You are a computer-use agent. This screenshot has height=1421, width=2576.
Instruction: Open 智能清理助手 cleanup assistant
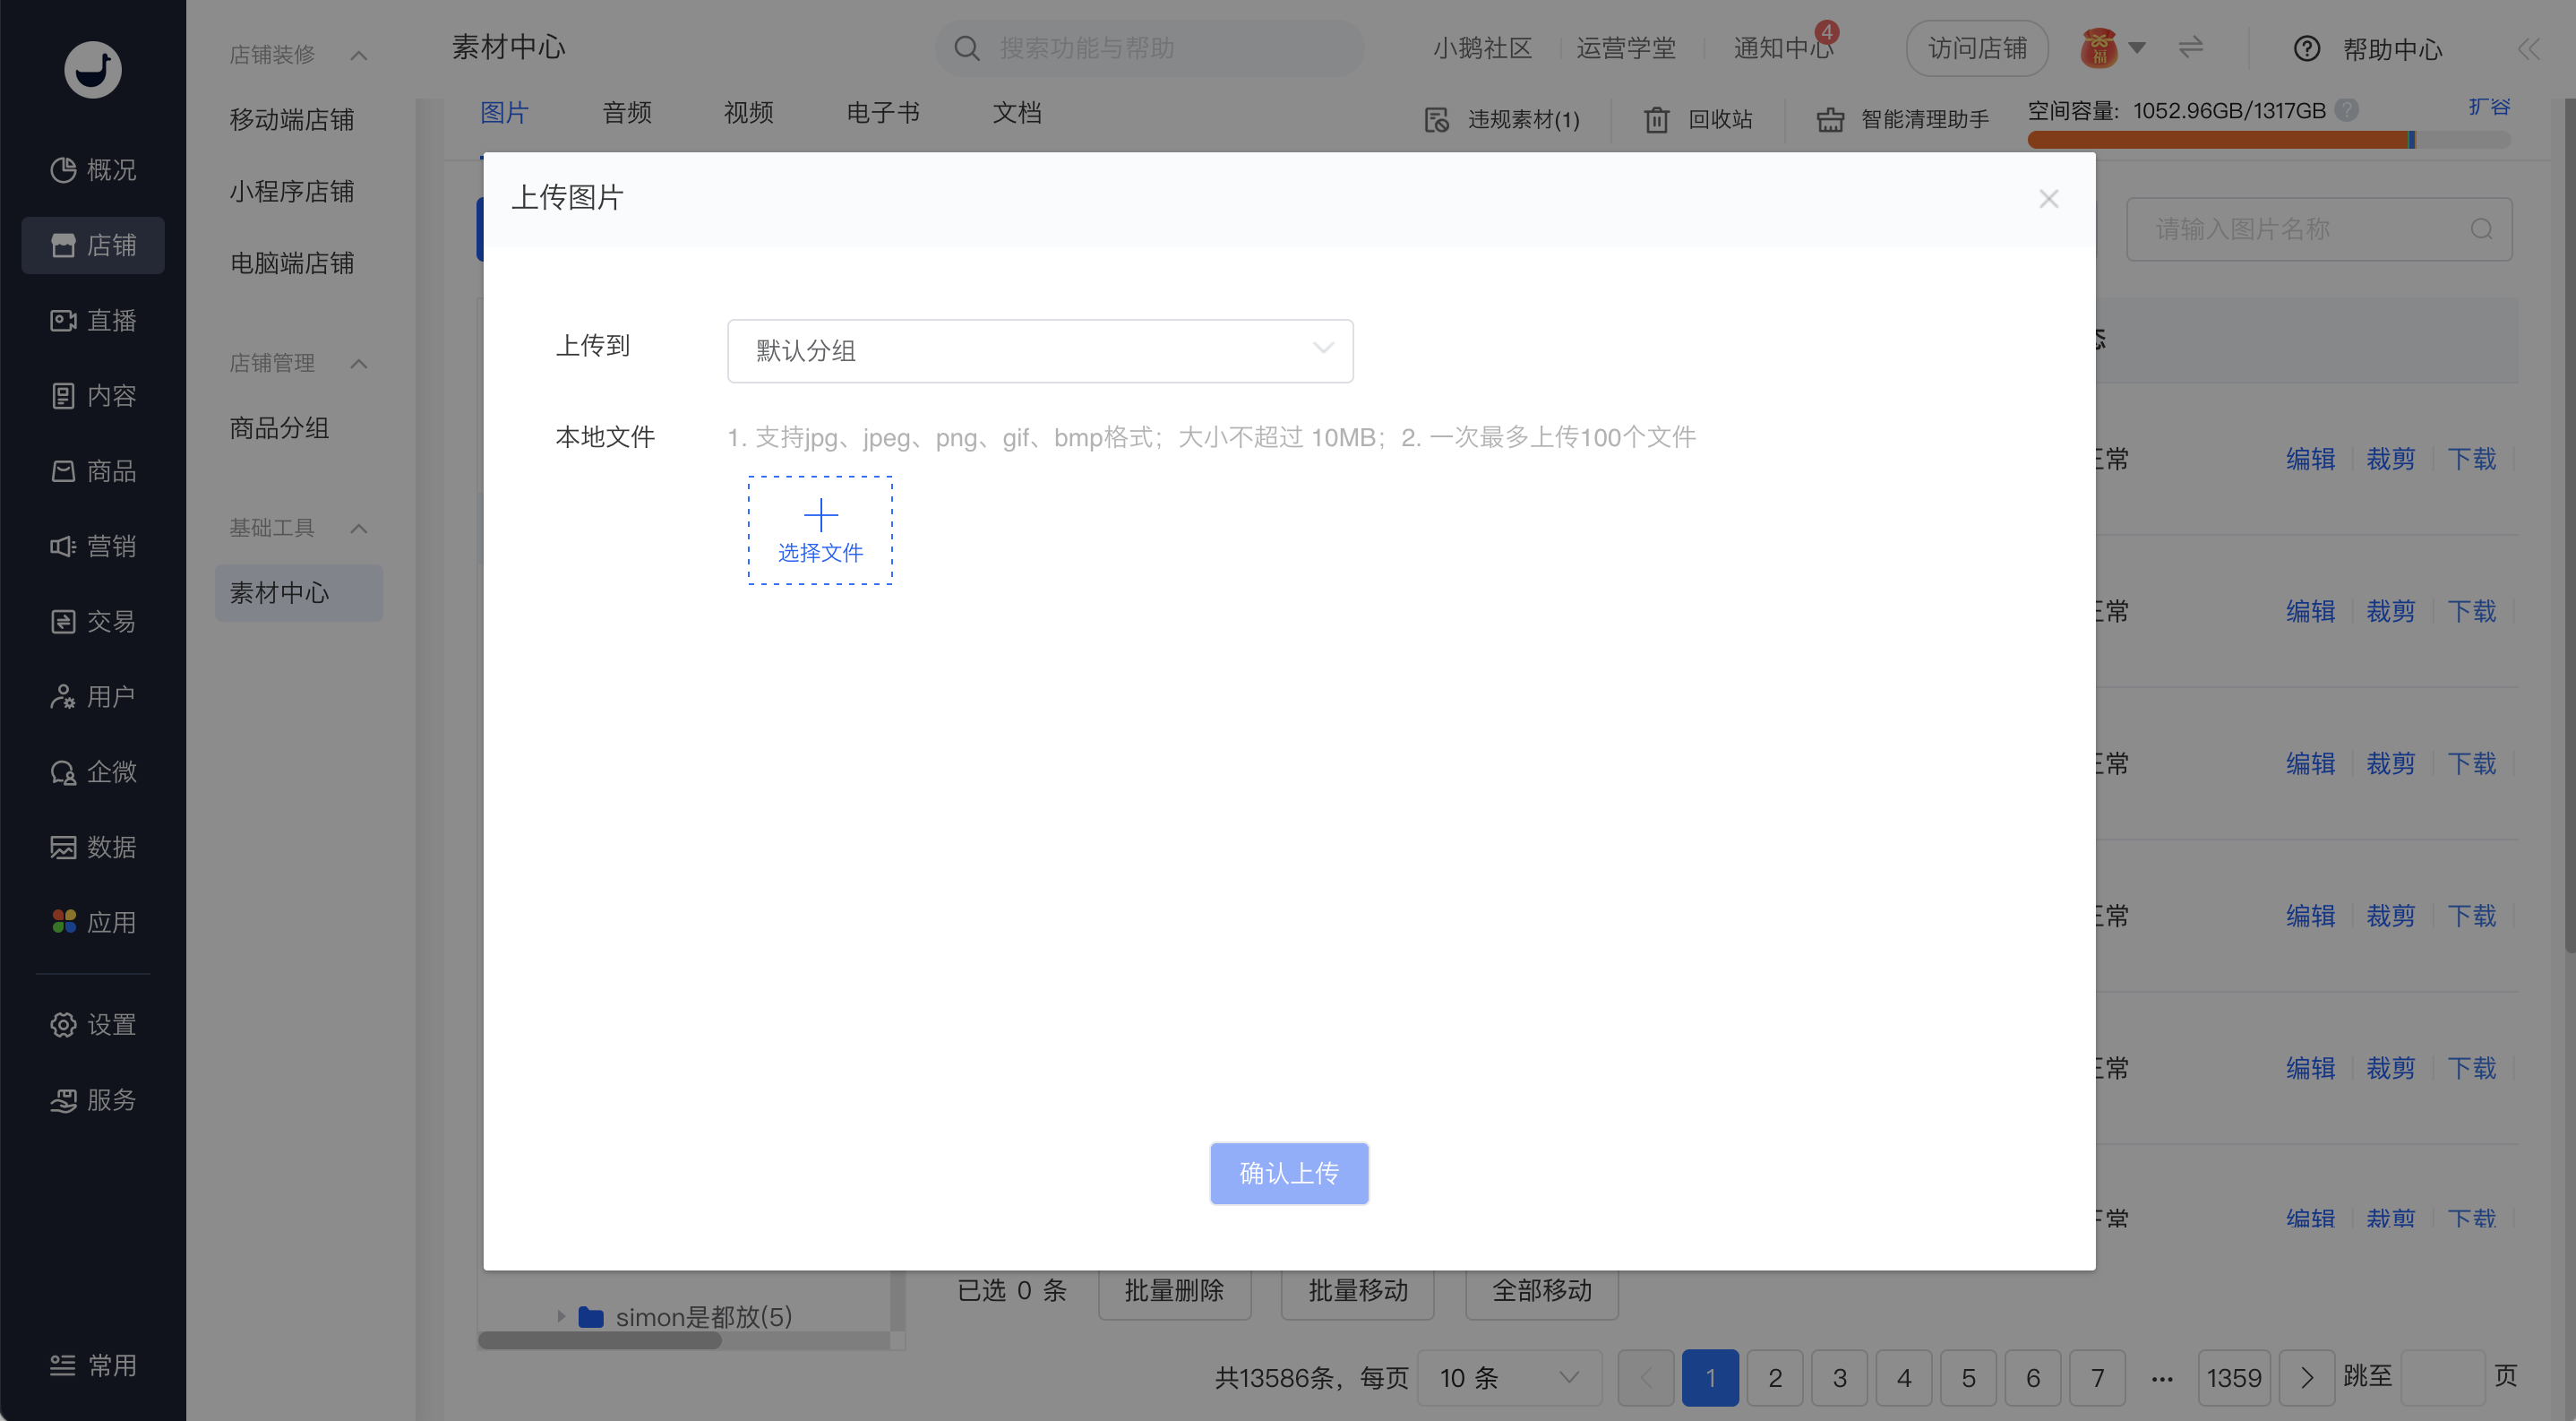pyautogui.click(x=1903, y=120)
